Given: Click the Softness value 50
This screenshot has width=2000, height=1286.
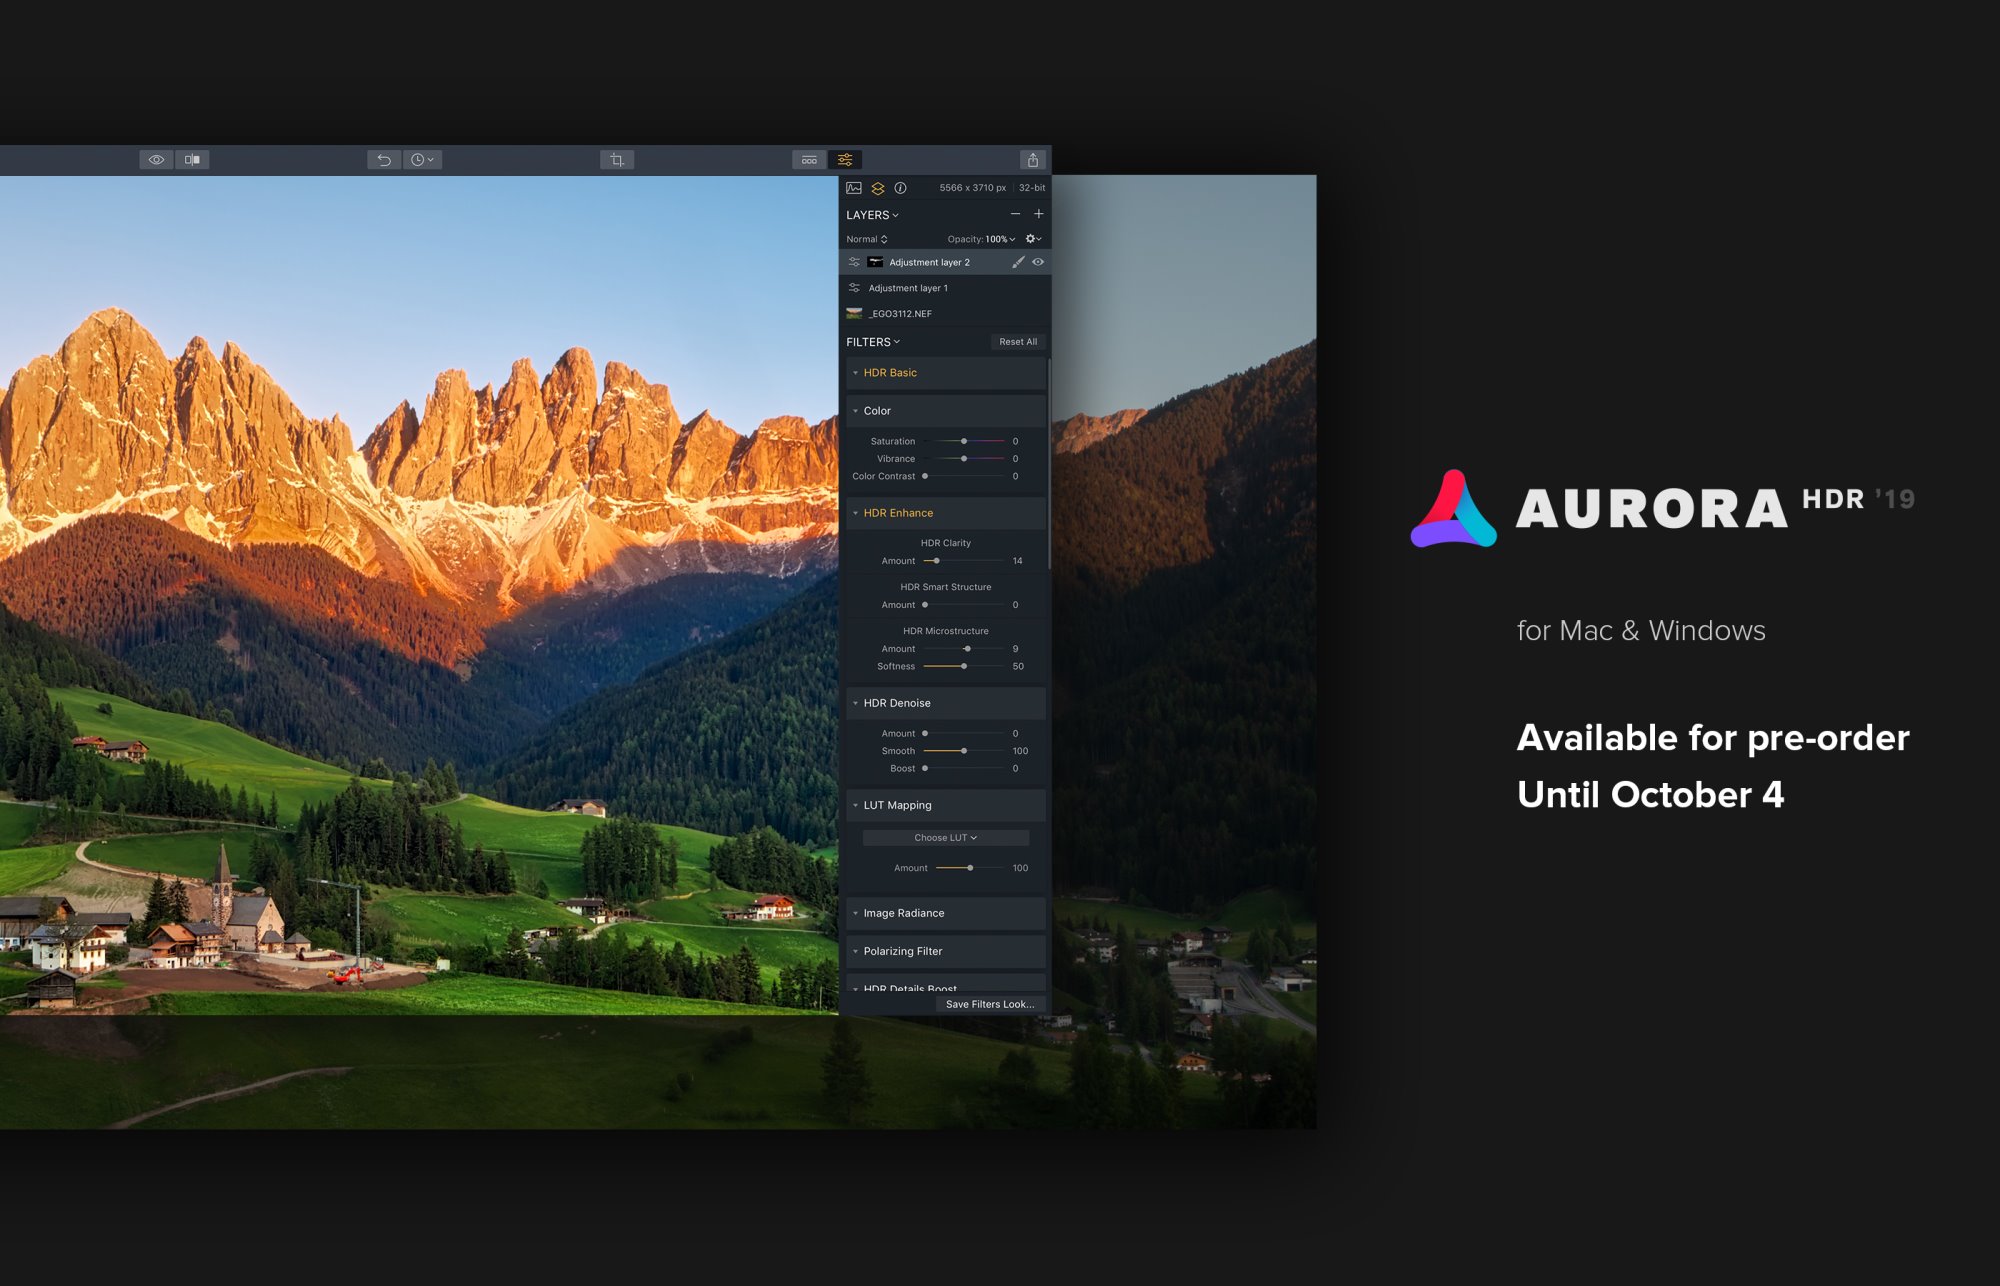Looking at the screenshot, I should (x=1018, y=666).
